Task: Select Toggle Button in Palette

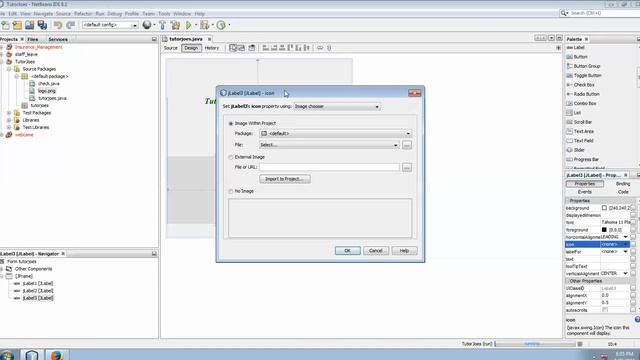Action: [x=587, y=76]
